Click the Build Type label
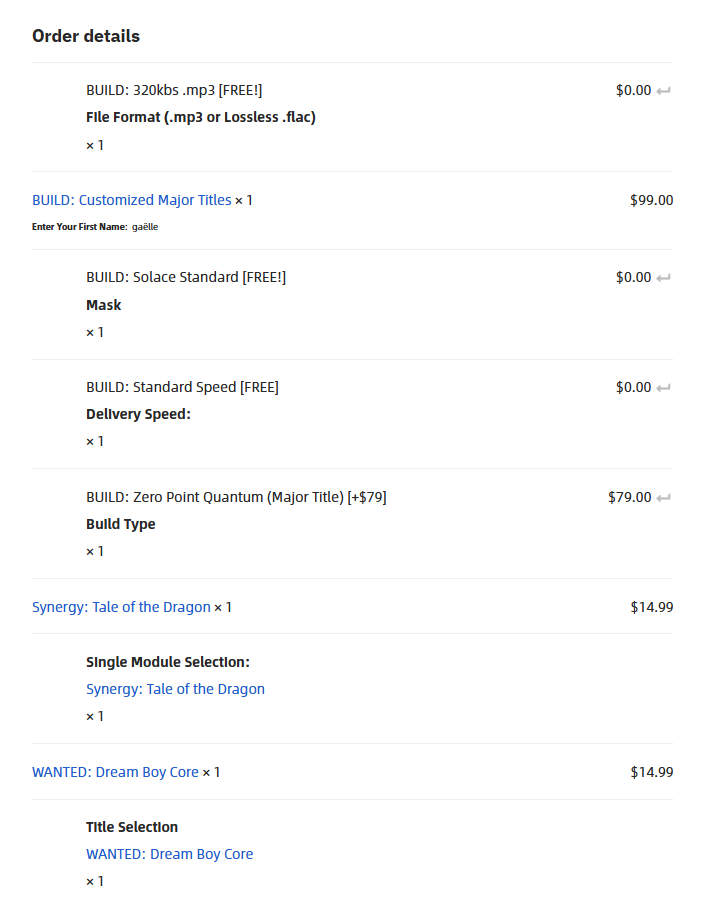Screen dimensions: 723x902 [x=120, y=524]
